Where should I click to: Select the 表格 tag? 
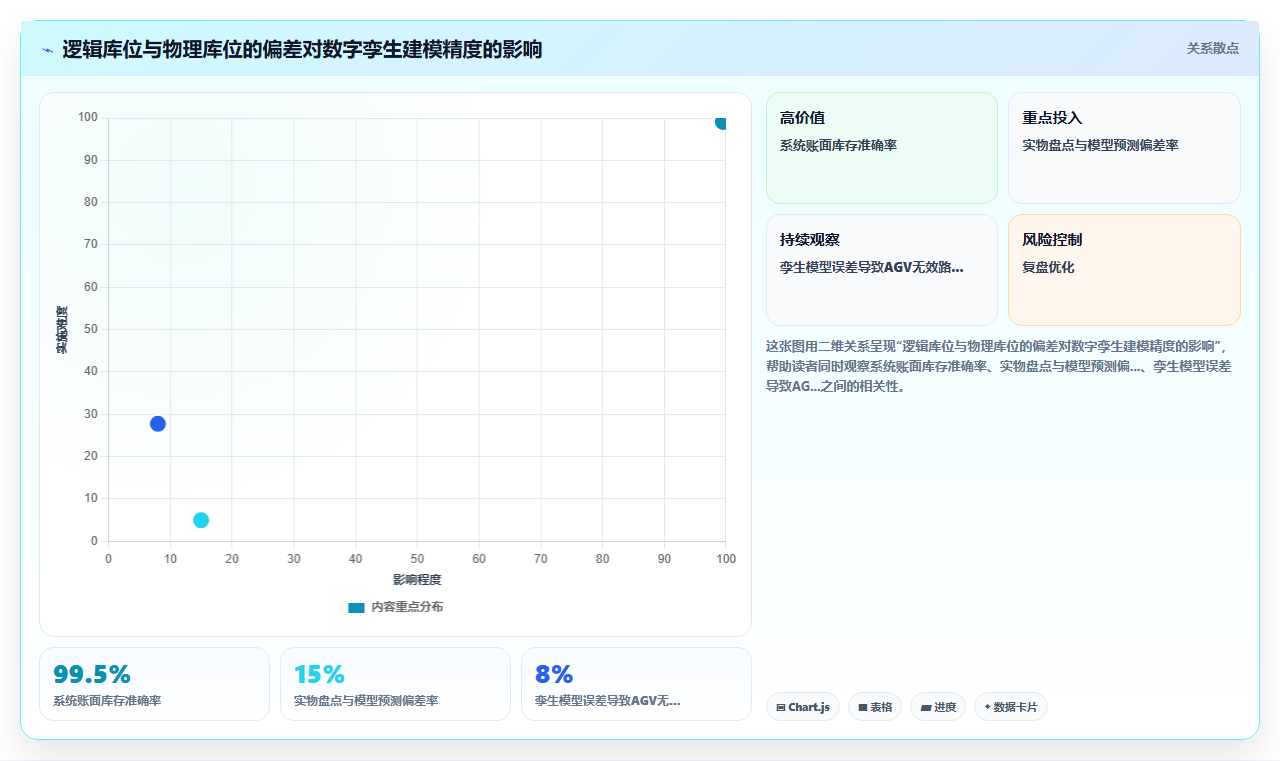pos(875,707)
